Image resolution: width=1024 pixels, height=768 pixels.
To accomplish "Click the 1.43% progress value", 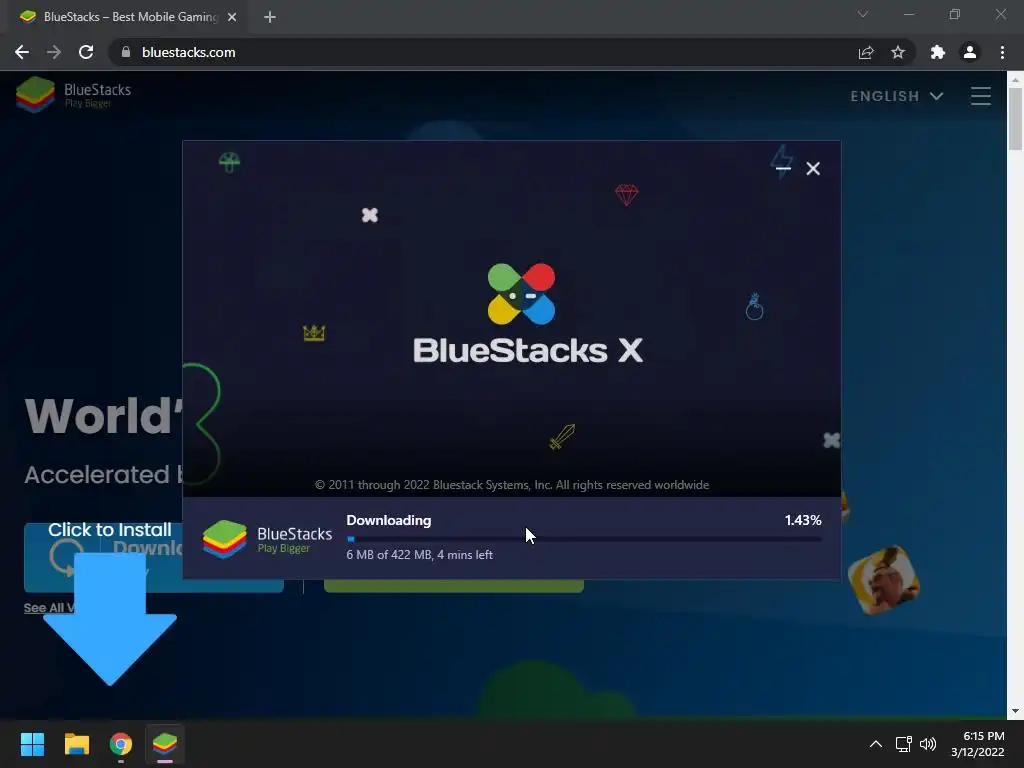I will (x=803, y=520).
